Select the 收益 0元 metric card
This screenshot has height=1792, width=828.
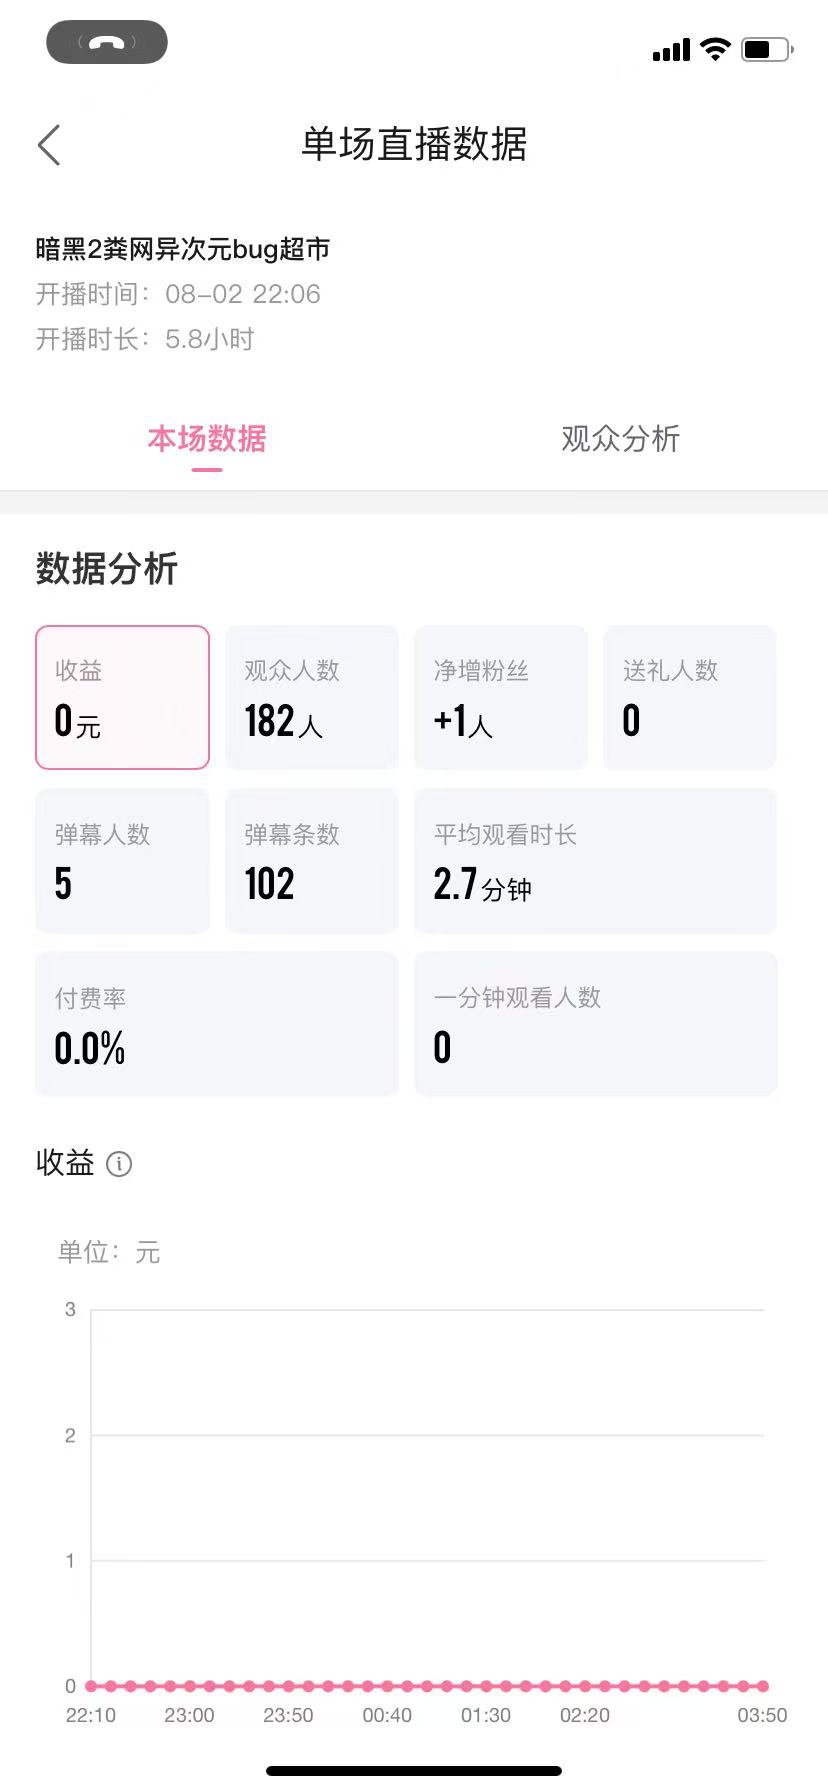click(x=122, y=697)
